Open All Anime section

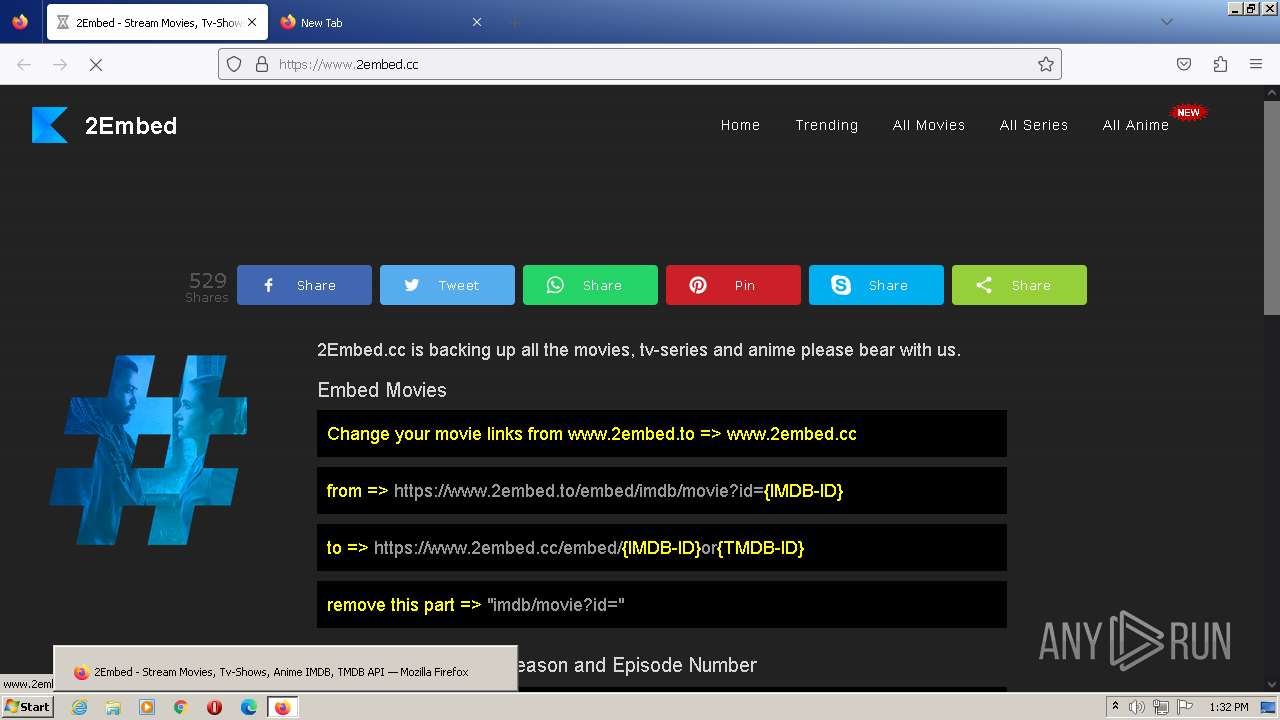coord(1135,125)
